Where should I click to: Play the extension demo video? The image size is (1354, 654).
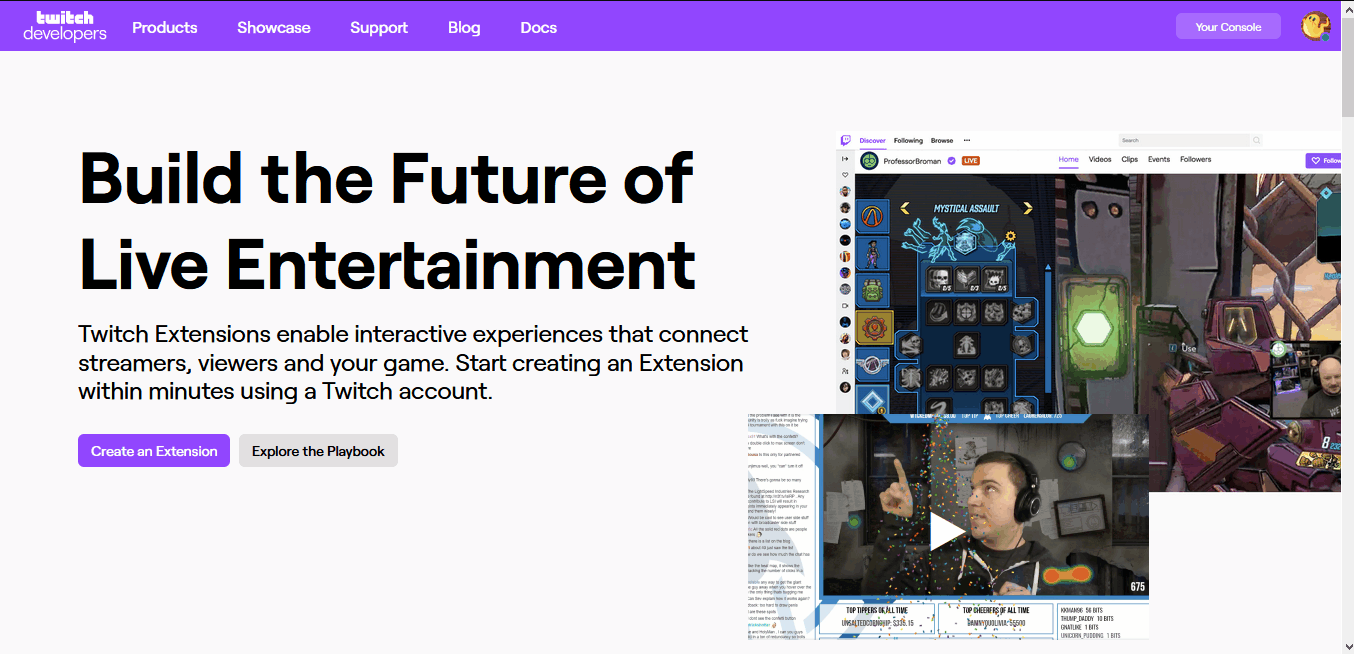click(x=947, y=531)
